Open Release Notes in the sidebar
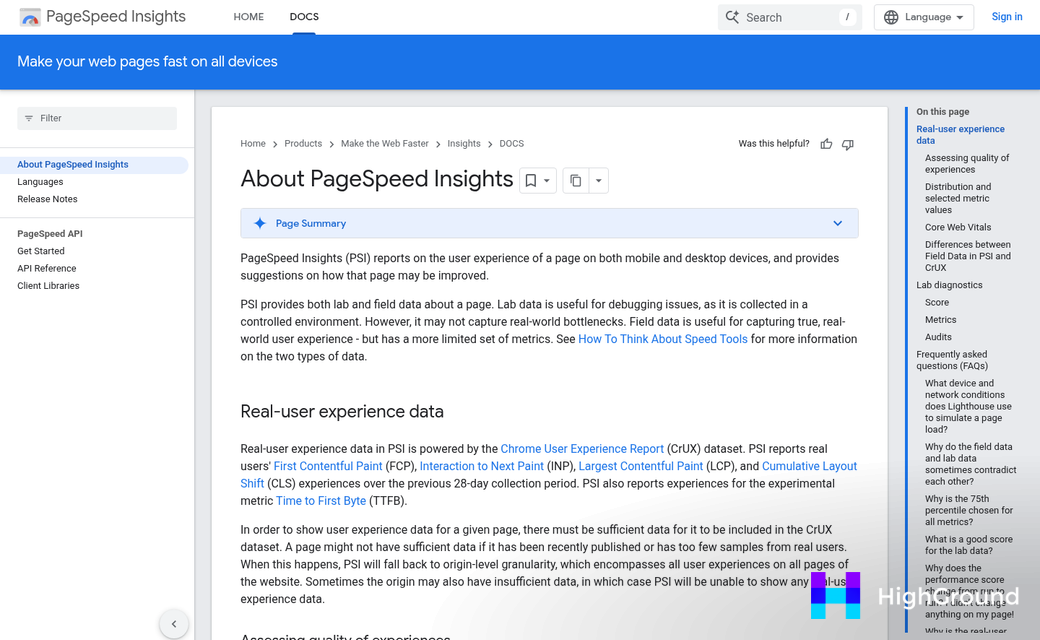This screenshot has width=1040, height=640. (47, 199)
